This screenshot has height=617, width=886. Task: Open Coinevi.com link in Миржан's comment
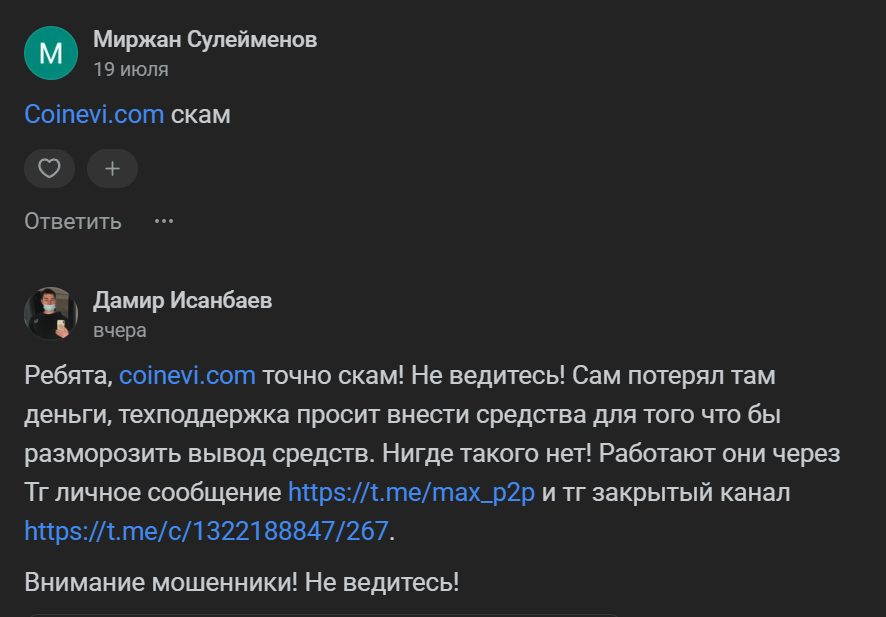(94, 114)
